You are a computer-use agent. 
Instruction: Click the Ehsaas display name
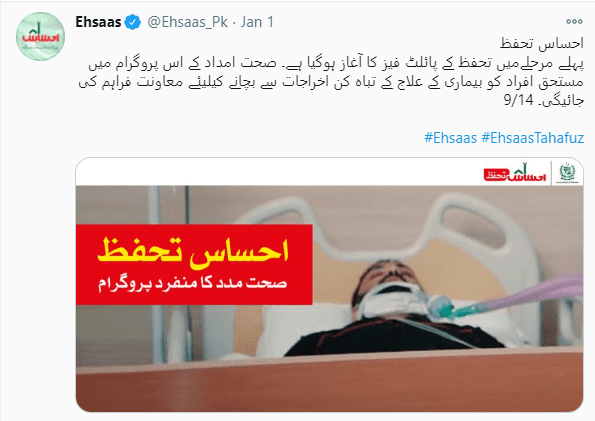tap(98, 22)
